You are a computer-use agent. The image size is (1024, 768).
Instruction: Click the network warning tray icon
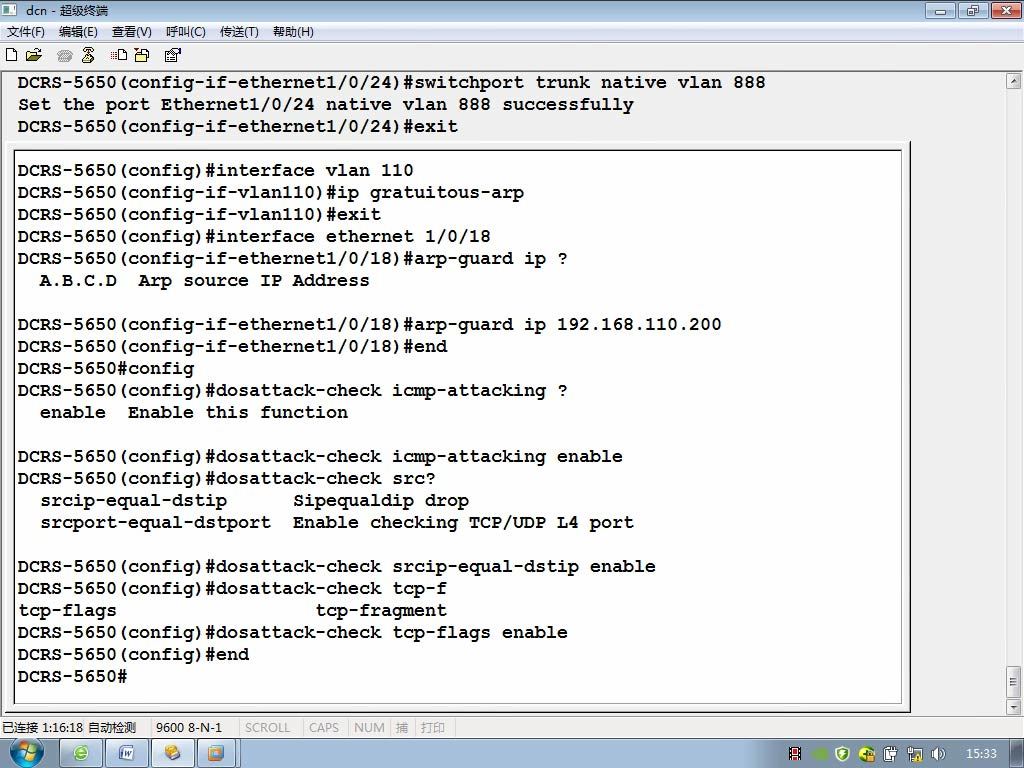(915, 754)
